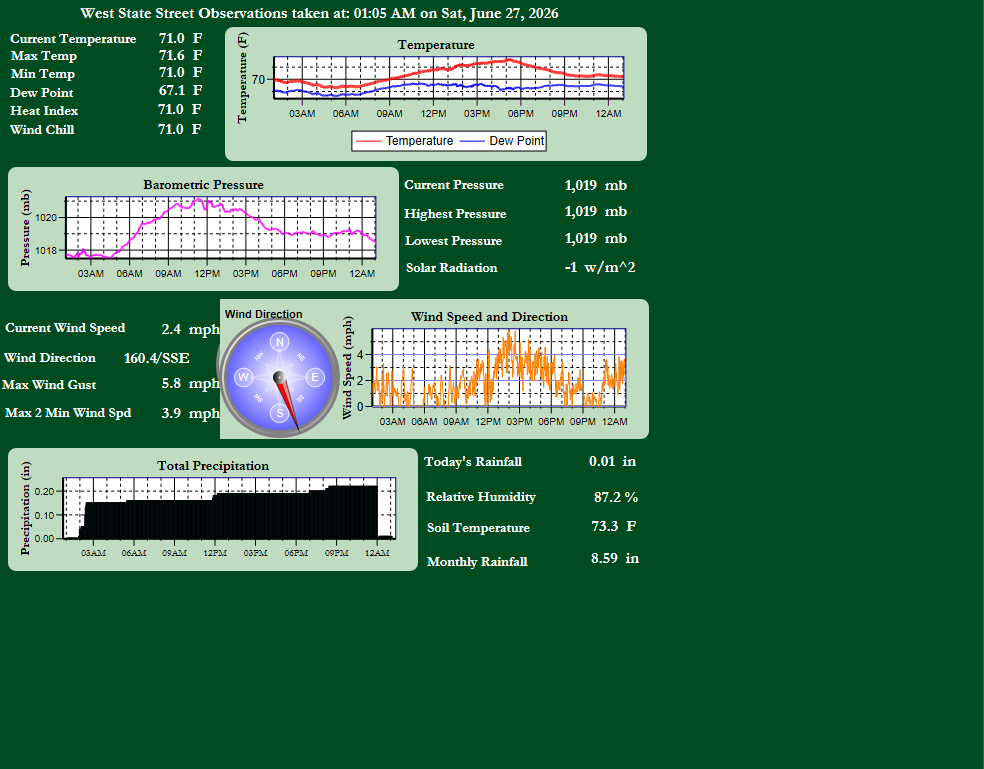The height and width of the screenshot is (769, 984).
Task: Click the W marker on the compass
Action: (x=243, y=377)
